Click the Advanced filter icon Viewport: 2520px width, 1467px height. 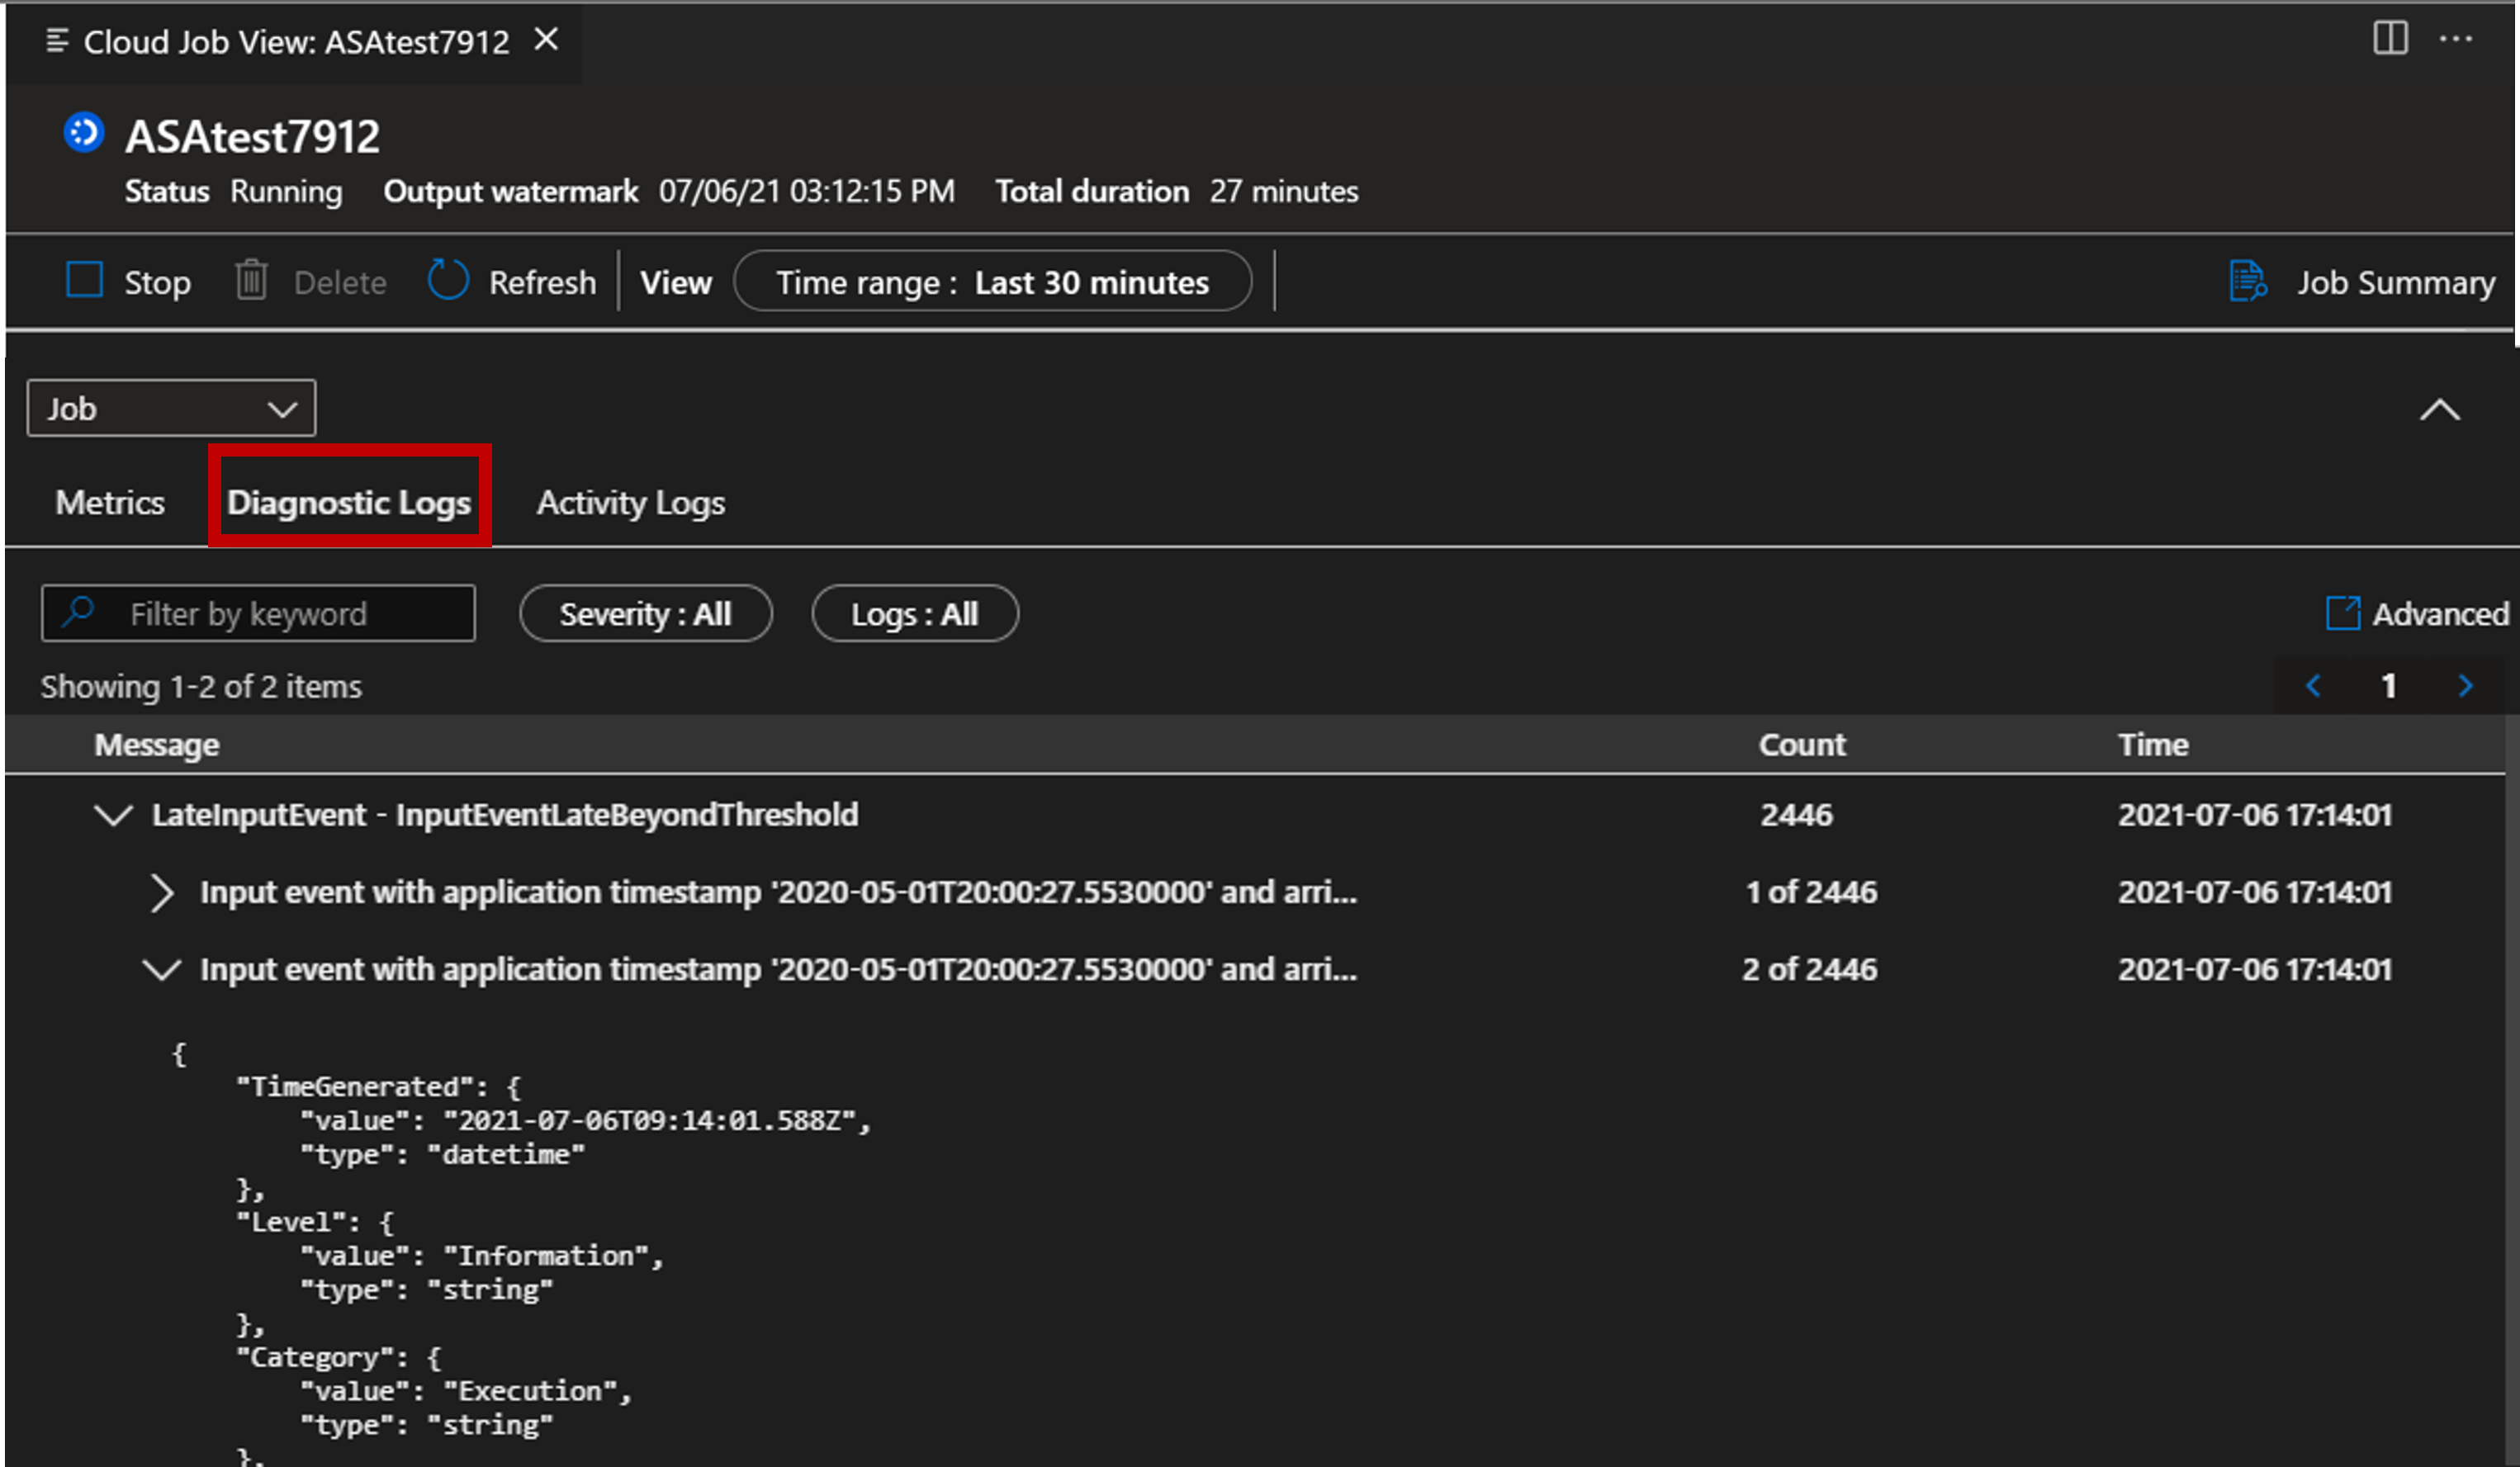(x=2340, y=615)
